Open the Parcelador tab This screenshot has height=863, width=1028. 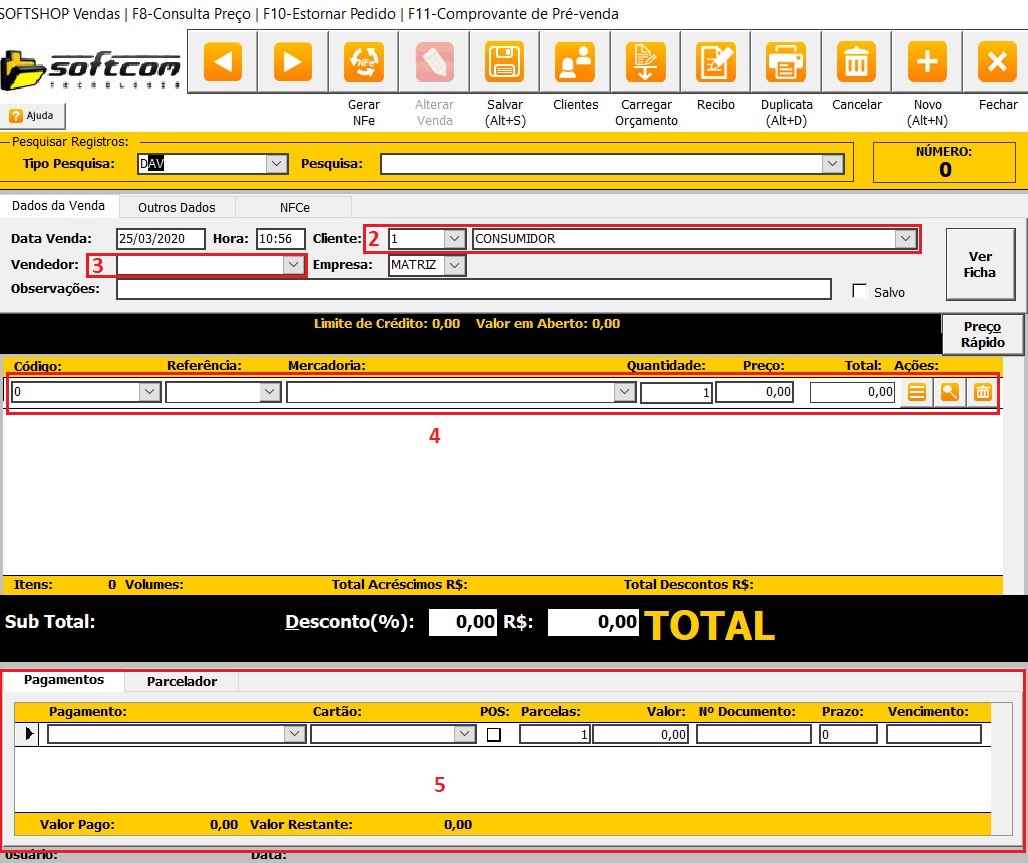181,681
